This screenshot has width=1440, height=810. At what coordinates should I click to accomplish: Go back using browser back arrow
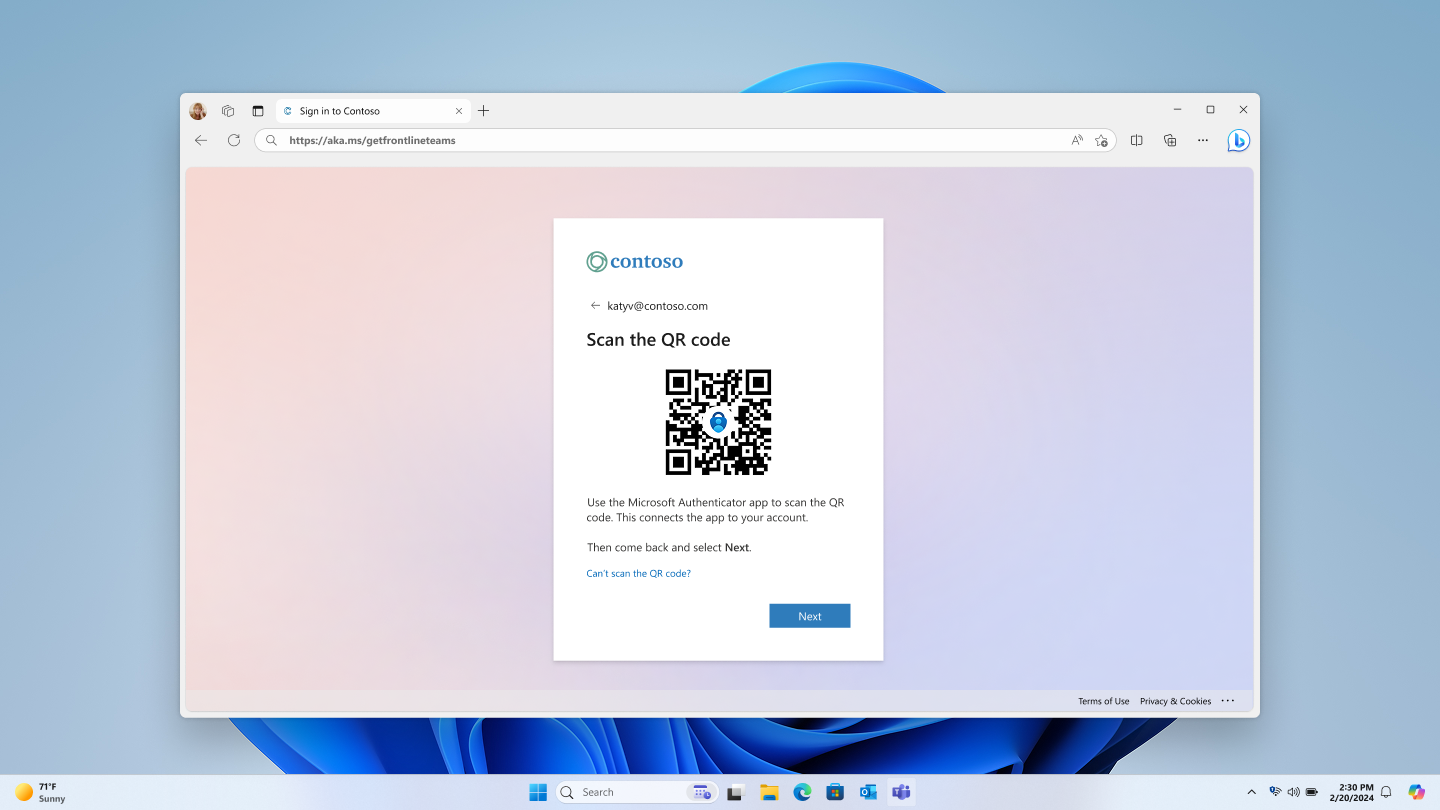tap(201, 140)
